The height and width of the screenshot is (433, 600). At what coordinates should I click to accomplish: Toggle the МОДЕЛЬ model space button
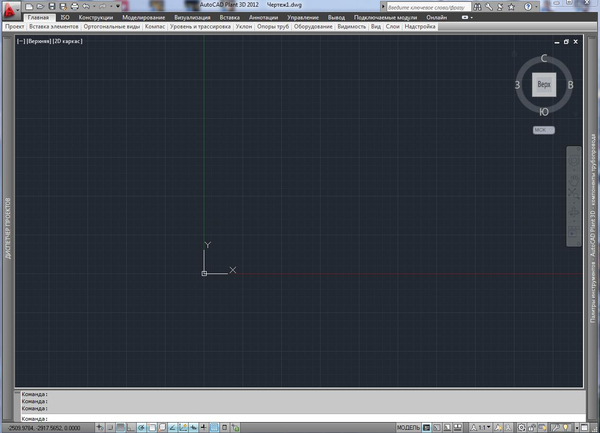(x=408, y=427)
